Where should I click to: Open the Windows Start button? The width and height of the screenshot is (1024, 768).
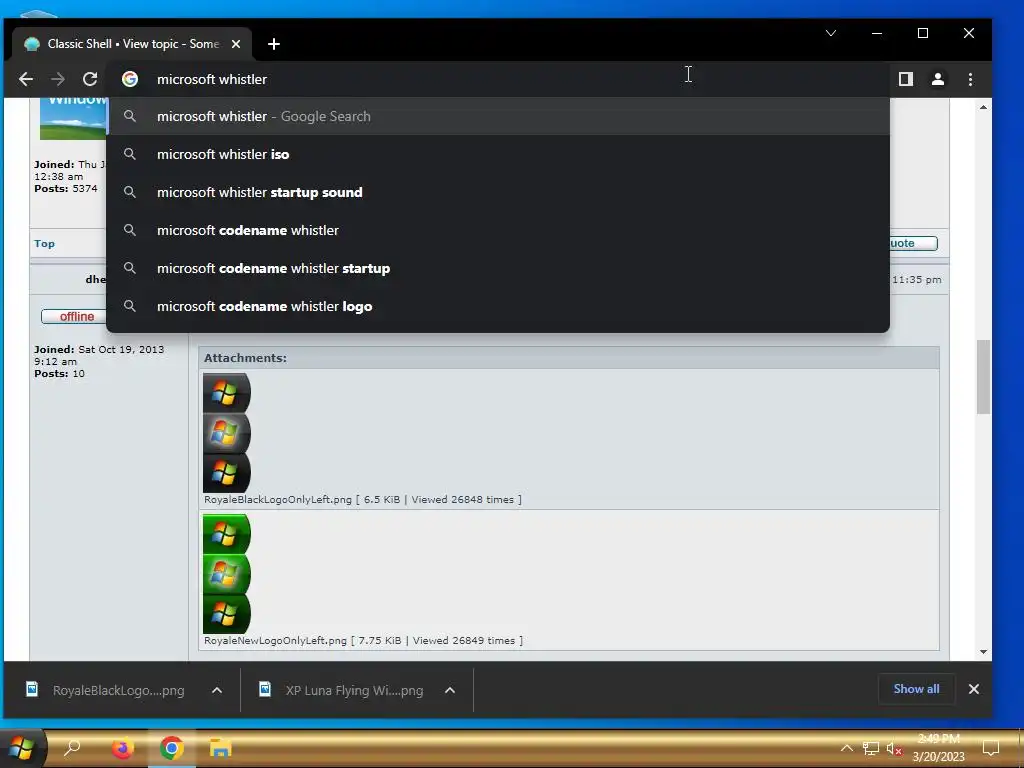[21, 748]
